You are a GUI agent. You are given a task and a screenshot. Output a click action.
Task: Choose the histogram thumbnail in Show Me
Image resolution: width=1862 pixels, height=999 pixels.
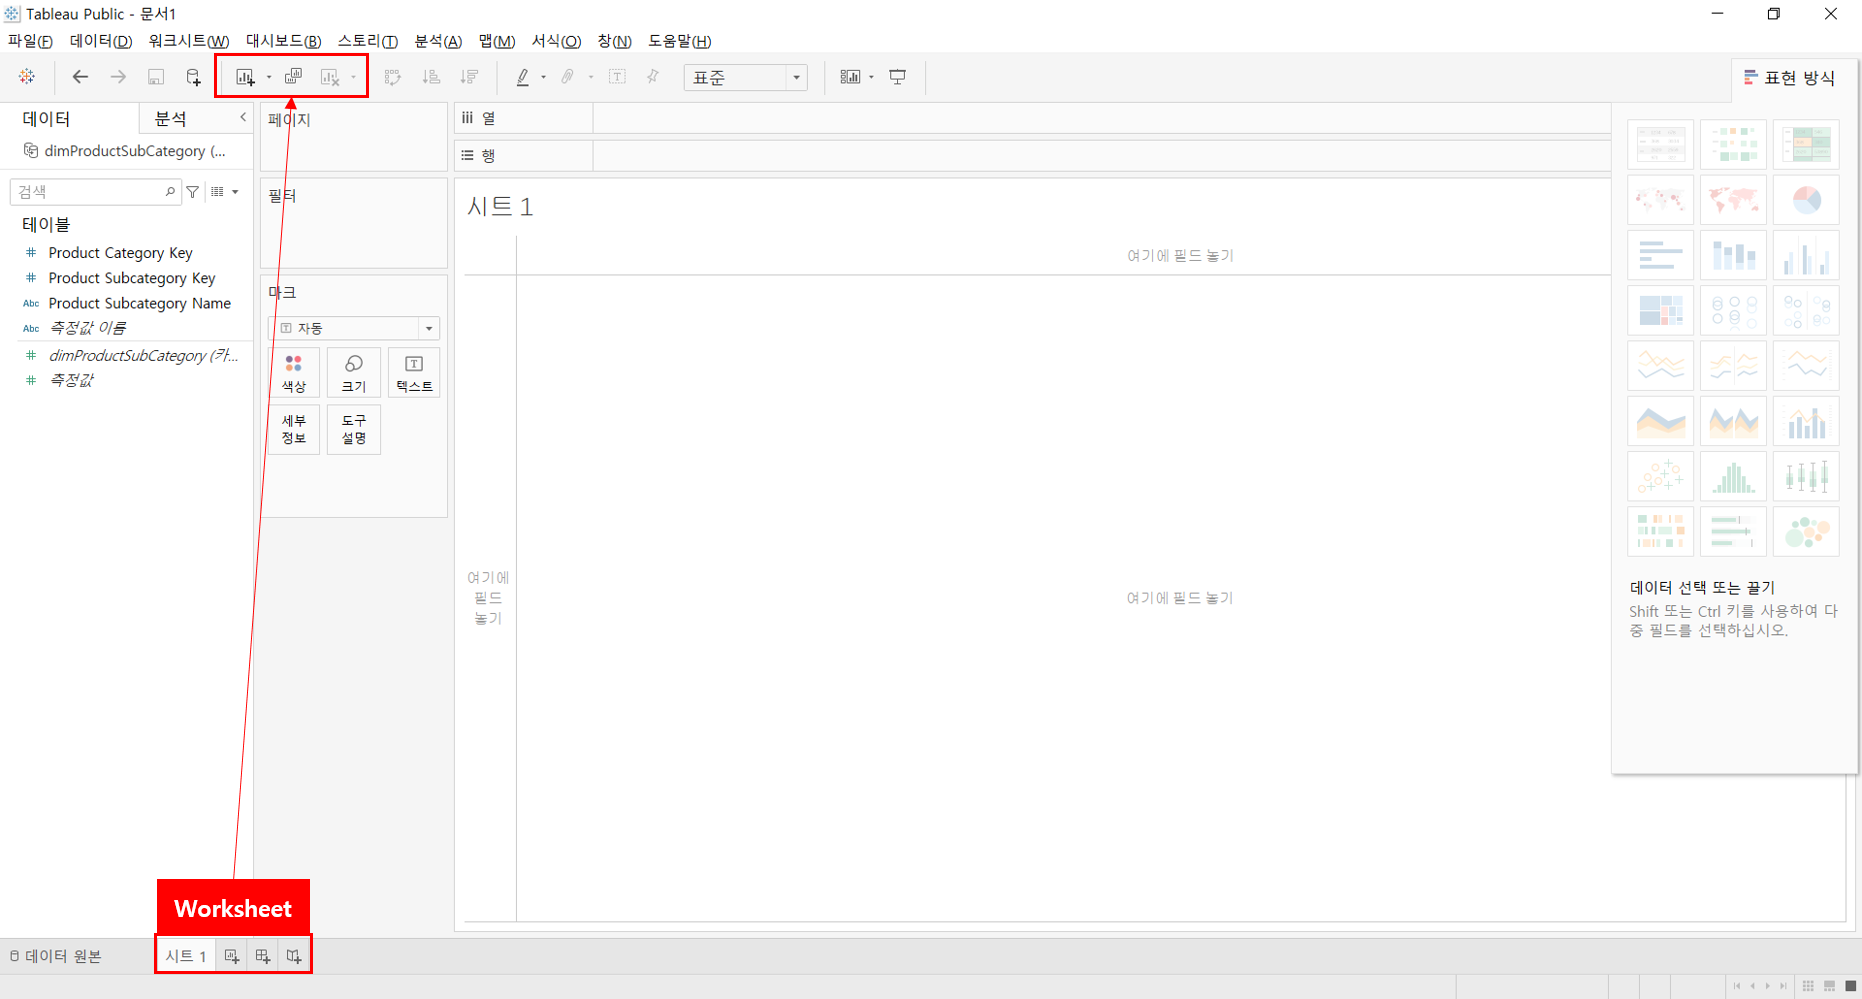tap(1733, 476)
